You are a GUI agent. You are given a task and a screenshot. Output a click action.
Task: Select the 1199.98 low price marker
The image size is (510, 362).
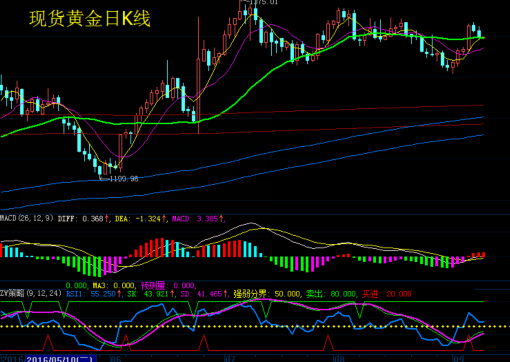tap(119, 179)
